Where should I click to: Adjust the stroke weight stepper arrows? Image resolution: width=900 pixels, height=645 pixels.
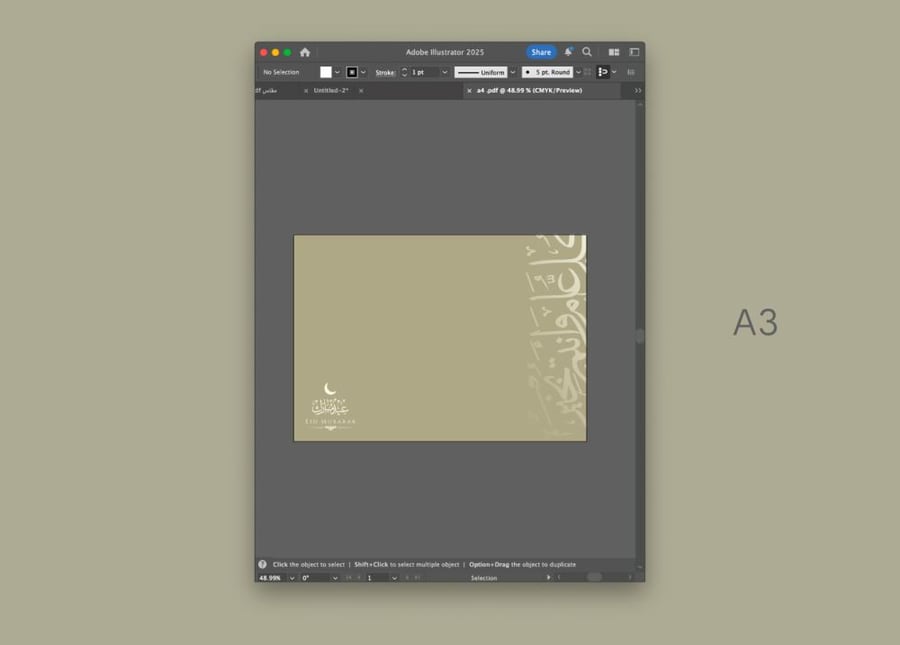(x=404, y=72)
